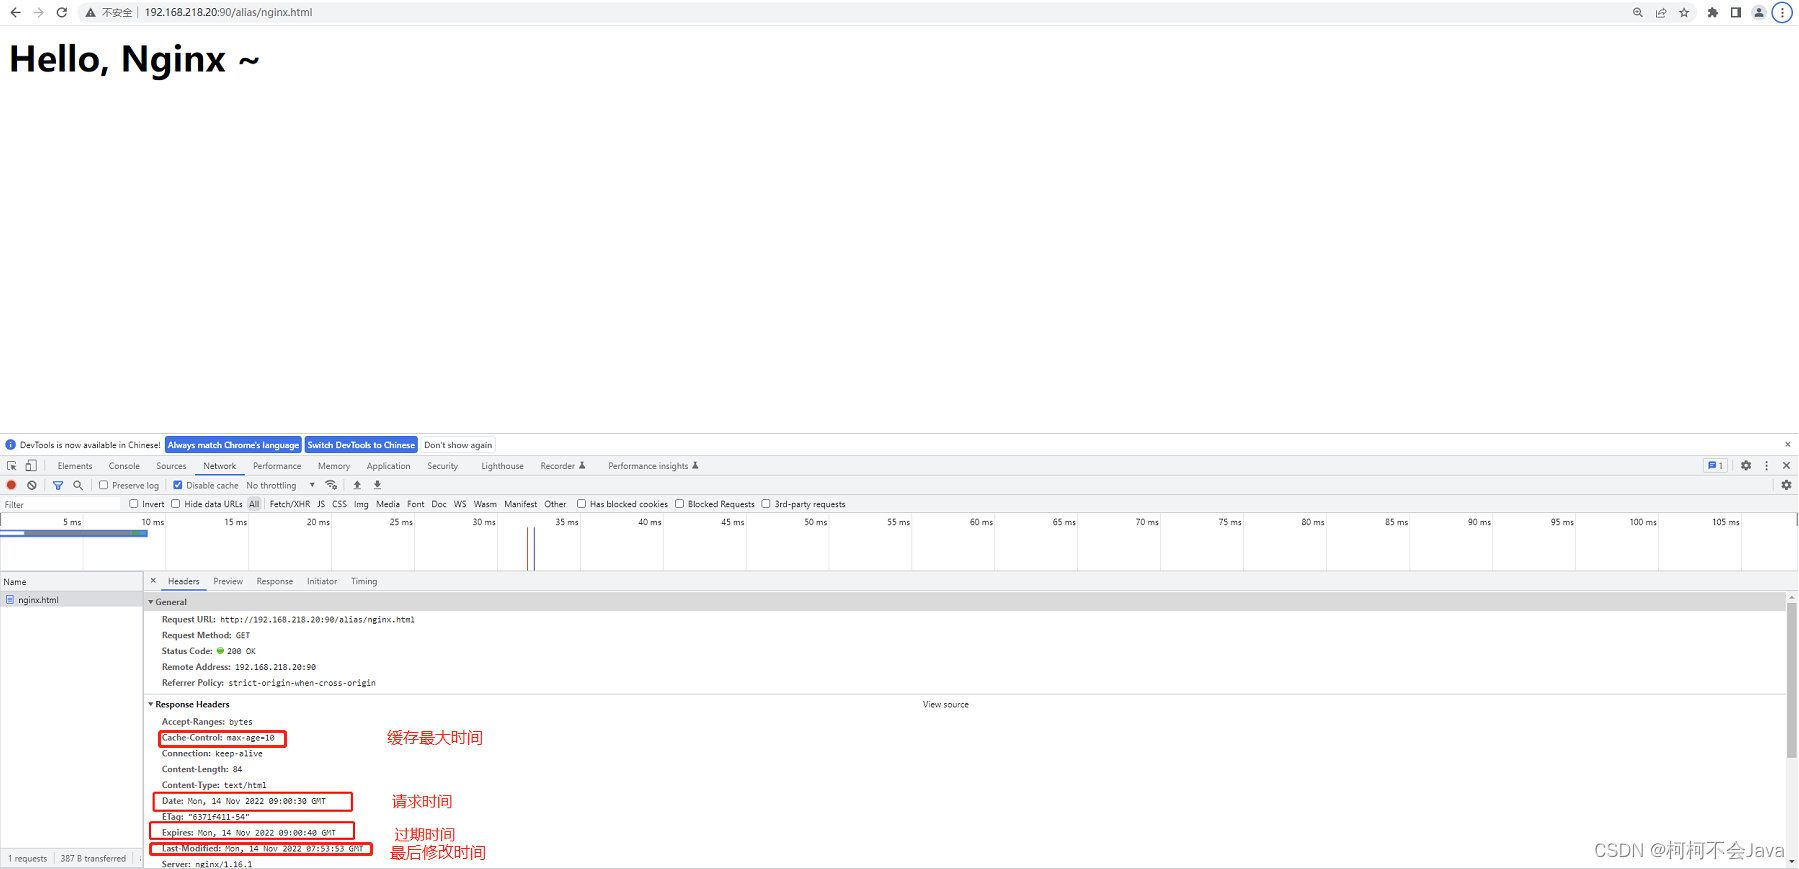Go forward in browser history
The height and width of the screenshot is (869, 1799).
pos(38,13)
